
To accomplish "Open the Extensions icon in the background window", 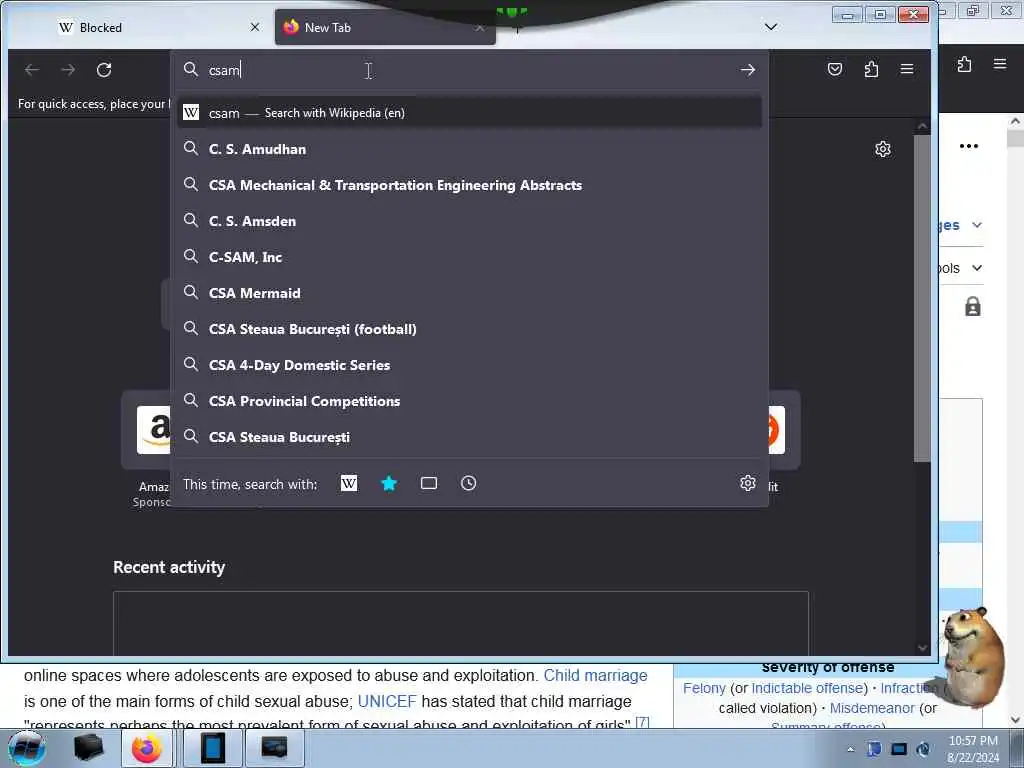I will [964, 64].
